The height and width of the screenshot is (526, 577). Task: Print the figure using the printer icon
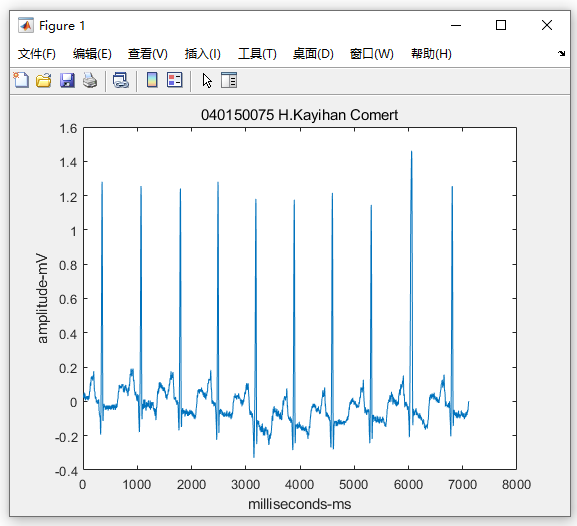90,80
